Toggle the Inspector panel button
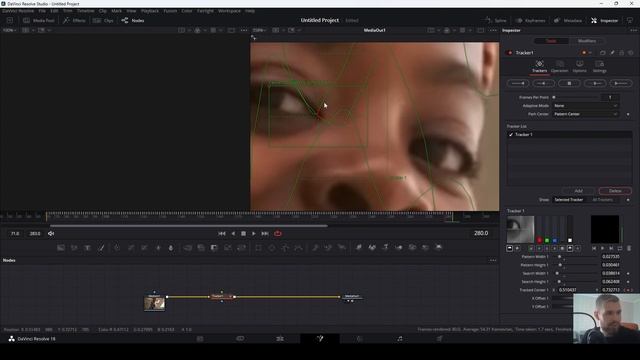640x360 pixels. (604, 20)
